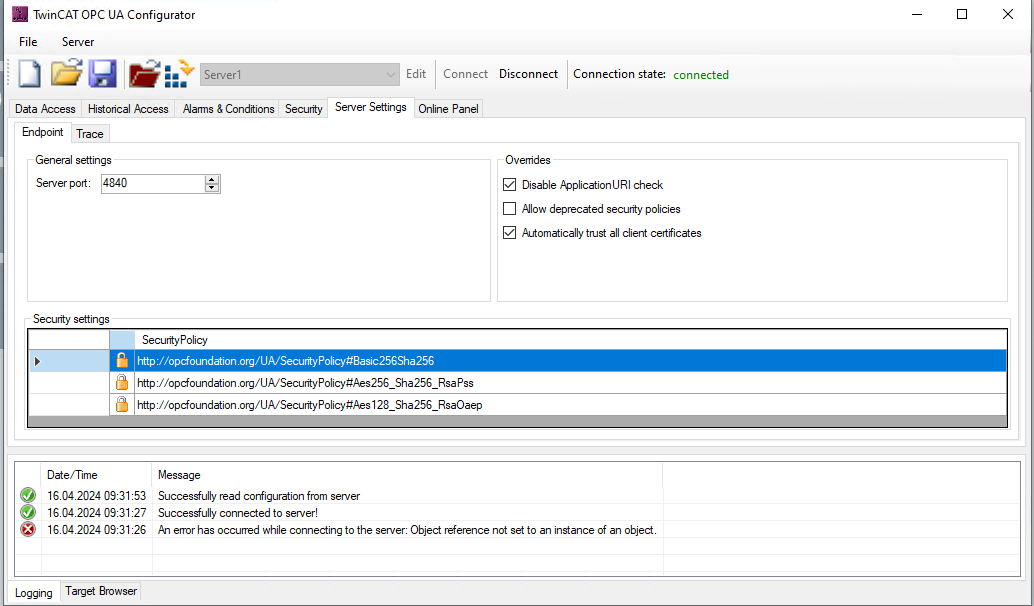Switch to the Alarms & Conditions tab

click(228, 109)
